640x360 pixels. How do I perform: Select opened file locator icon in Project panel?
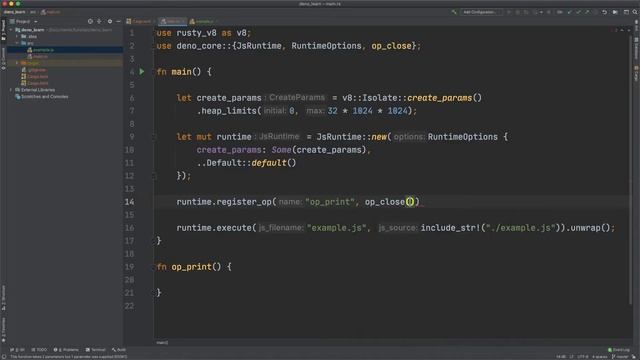(90, 21)
